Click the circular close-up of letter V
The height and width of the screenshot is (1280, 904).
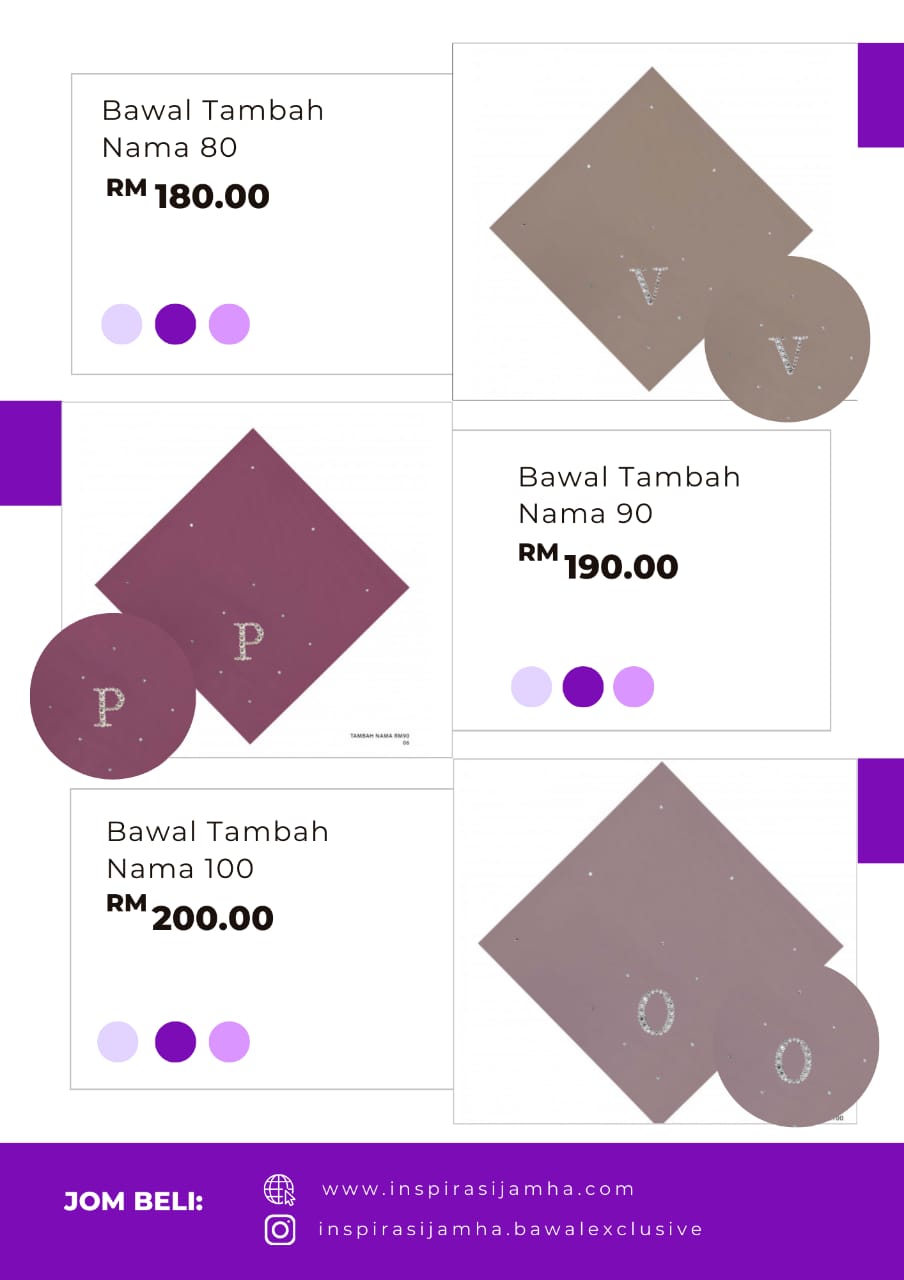(787, 340)
